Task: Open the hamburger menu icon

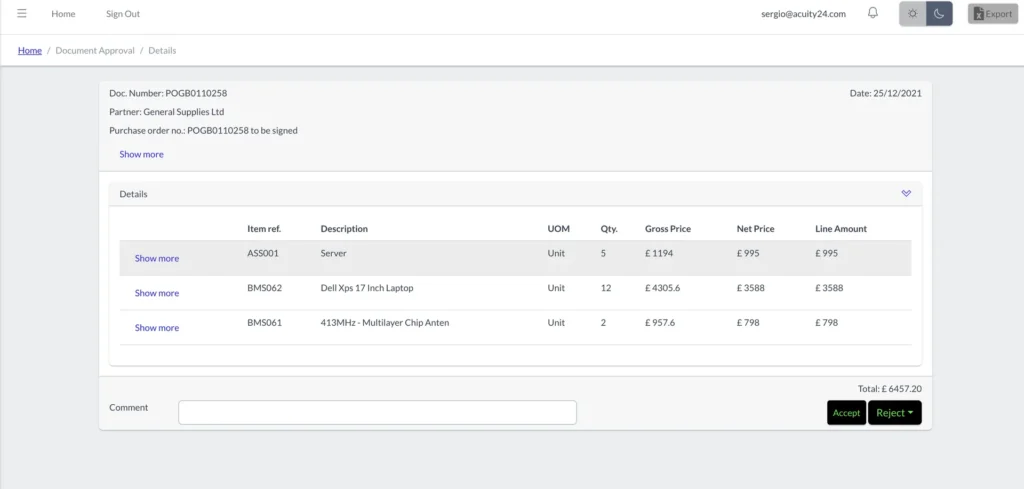Action: click(22, 14)
